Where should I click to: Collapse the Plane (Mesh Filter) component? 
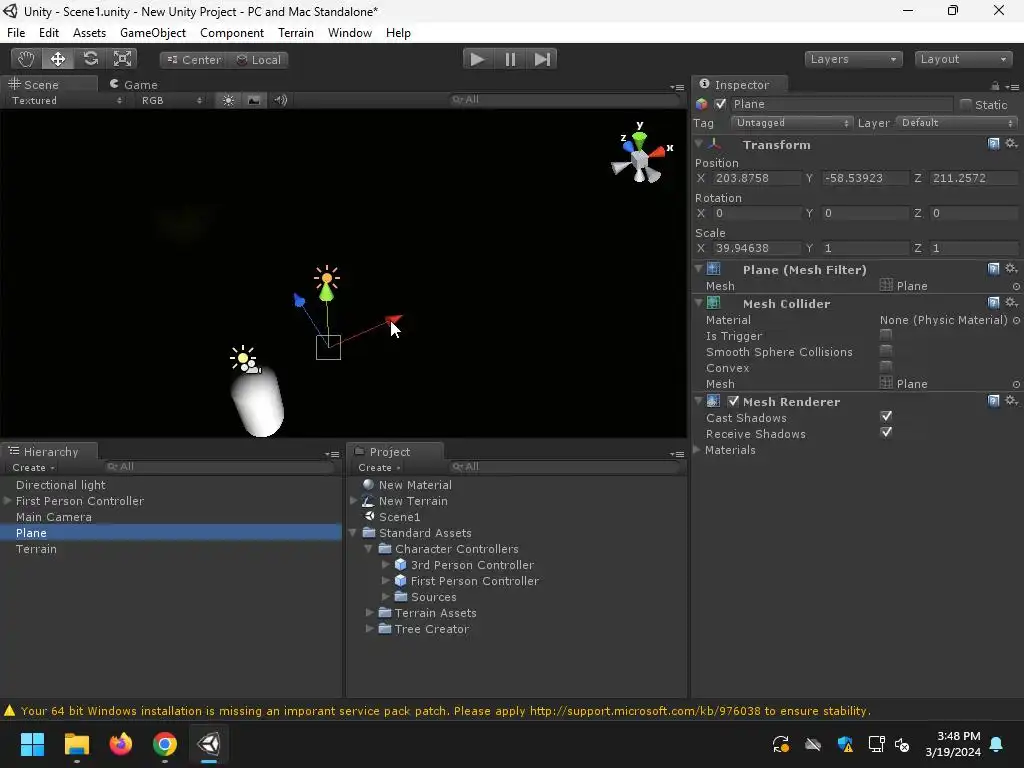pos(698,269)
